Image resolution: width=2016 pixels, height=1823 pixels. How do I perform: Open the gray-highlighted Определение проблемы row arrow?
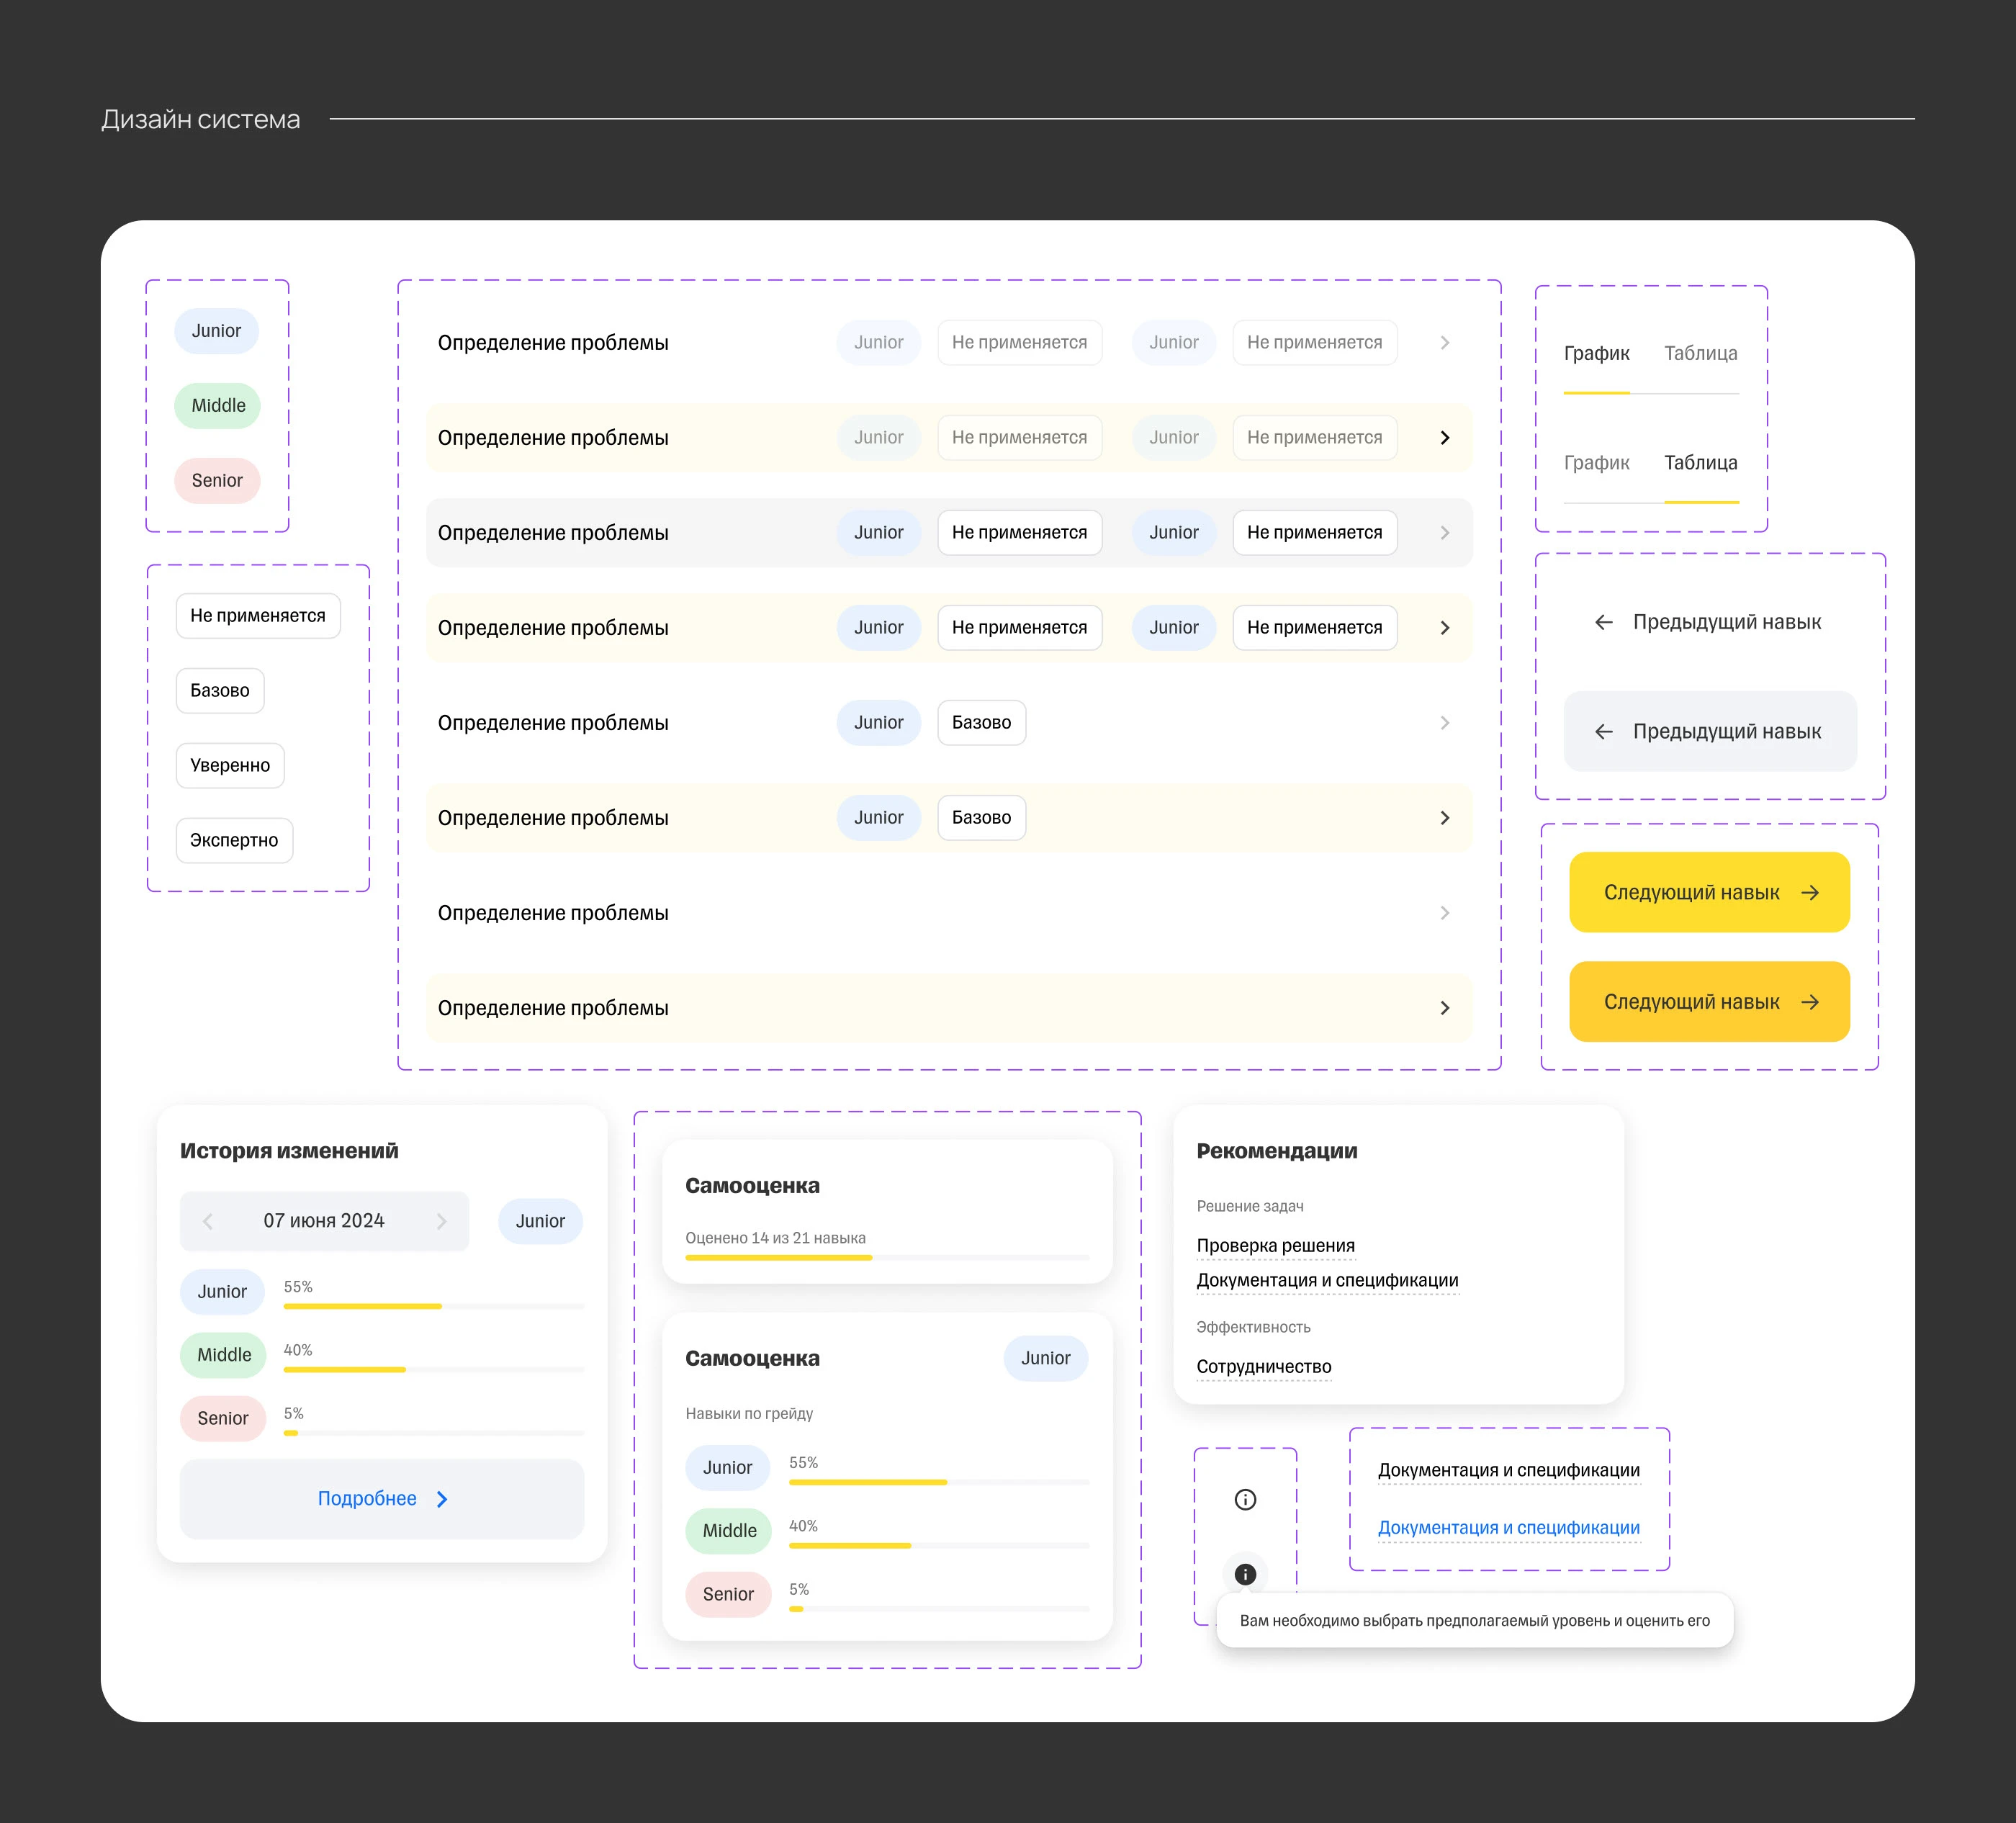pyautogui.click(x=1444, y=533)
